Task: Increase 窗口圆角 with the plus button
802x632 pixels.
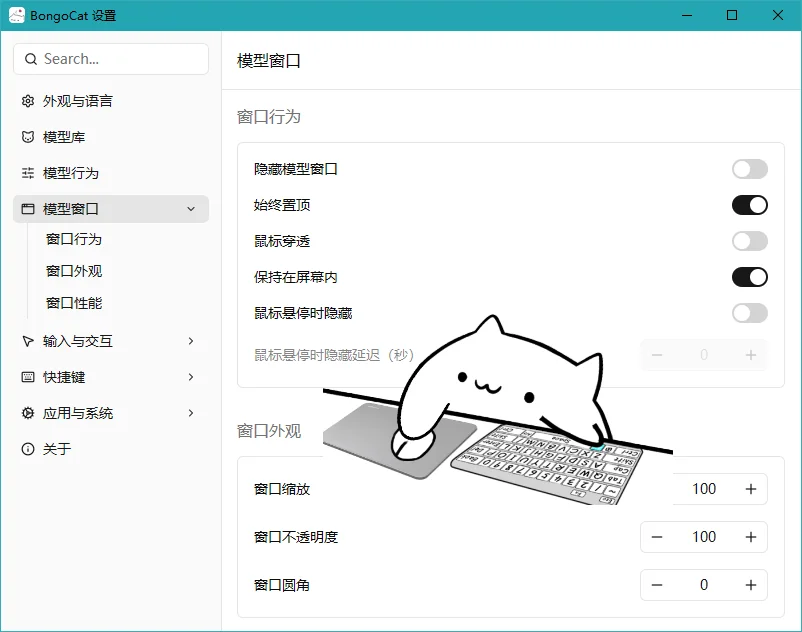Action: pyautogui.click(x=750, y=585)
